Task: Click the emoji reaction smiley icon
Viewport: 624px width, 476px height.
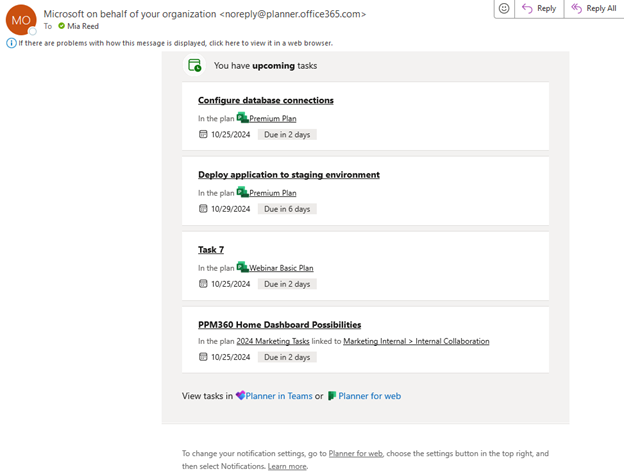Action: pyautogui.click(x=504, y=8)
